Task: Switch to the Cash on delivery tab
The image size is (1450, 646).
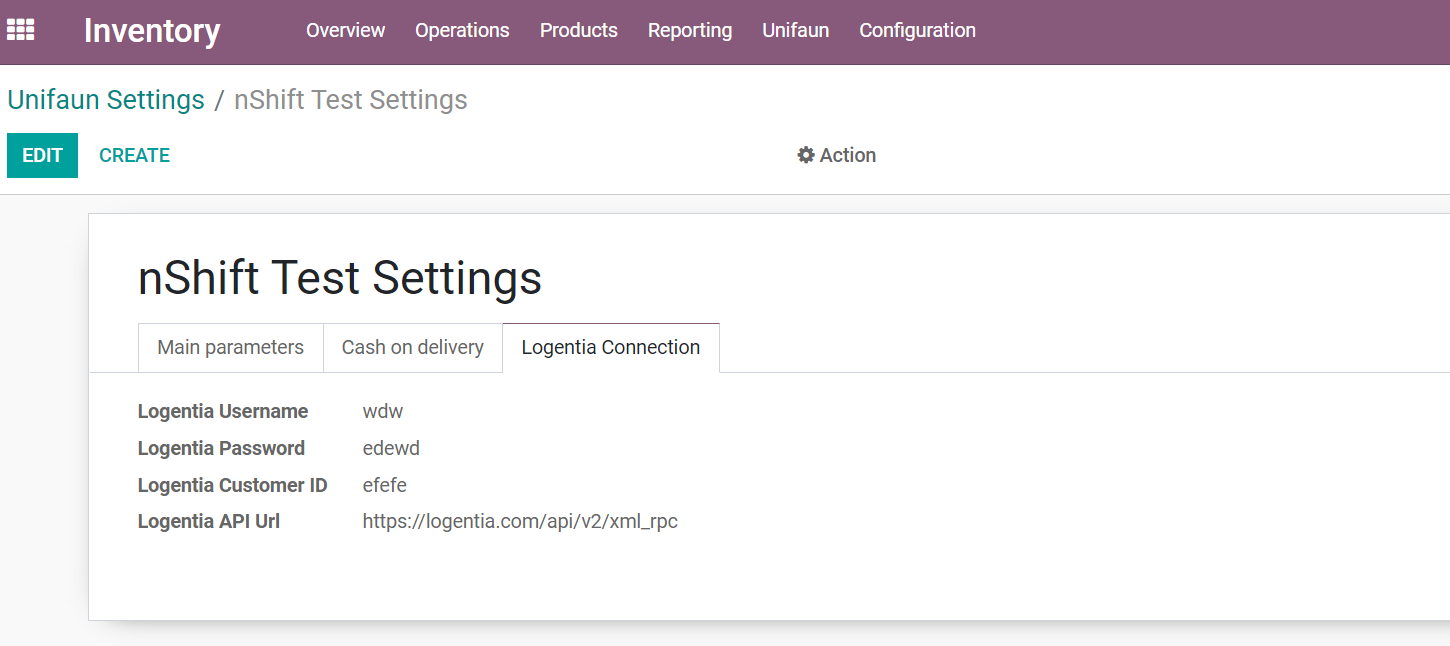Action: (412, 347)
